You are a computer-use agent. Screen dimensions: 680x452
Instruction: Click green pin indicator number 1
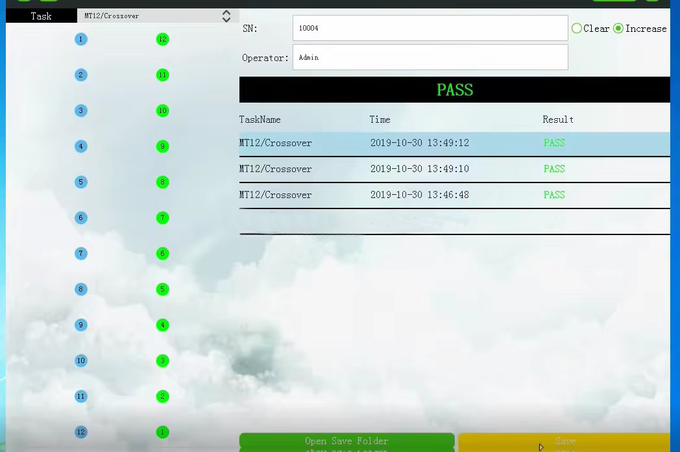(162, 432)
